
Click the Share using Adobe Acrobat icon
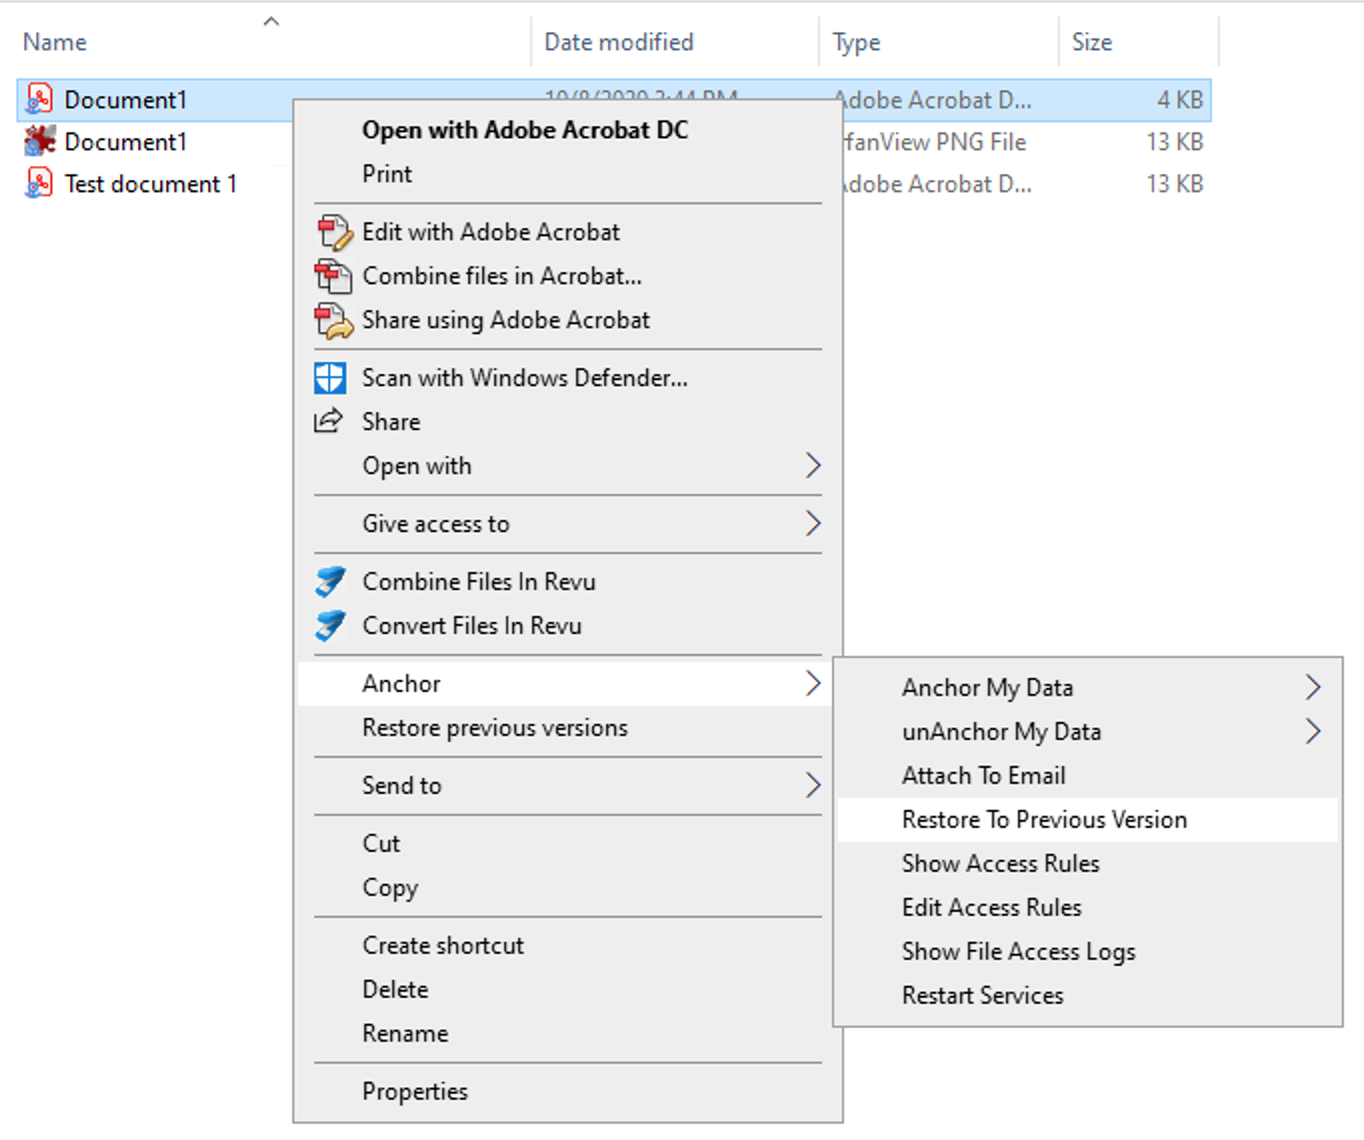[334, 320]
